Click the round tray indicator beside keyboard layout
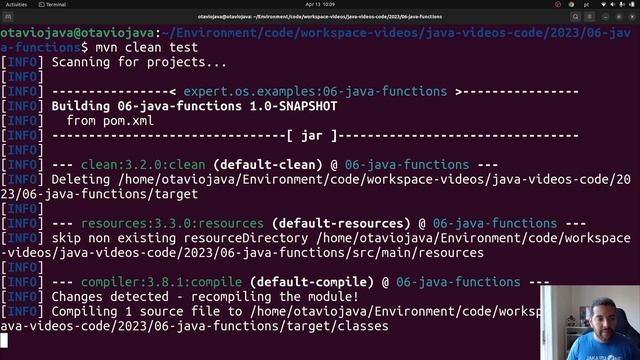The width and height of the screenshot is (640, 360). tap(571, 4)
